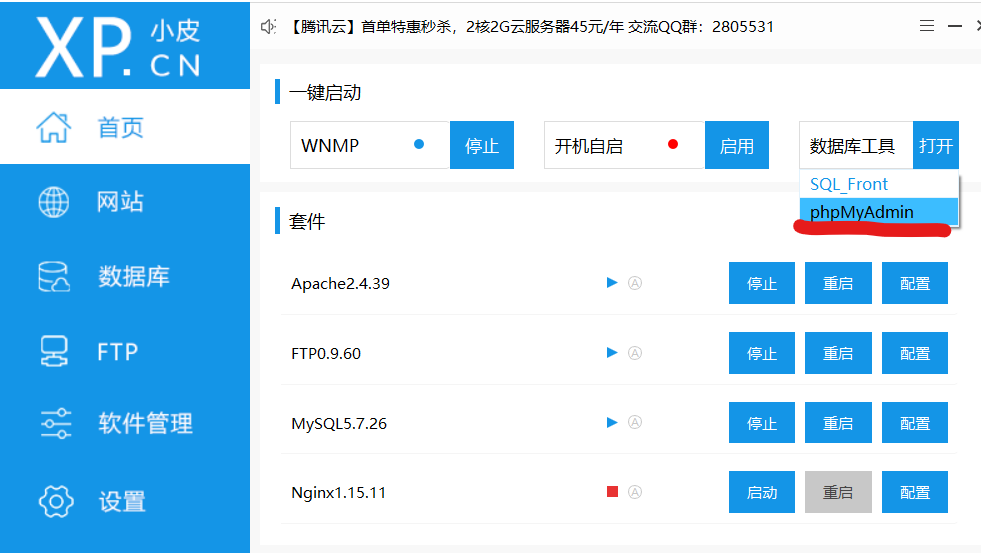Choose SQL_Front from the dropdown
981x553 pixels.
click(879, 184)
